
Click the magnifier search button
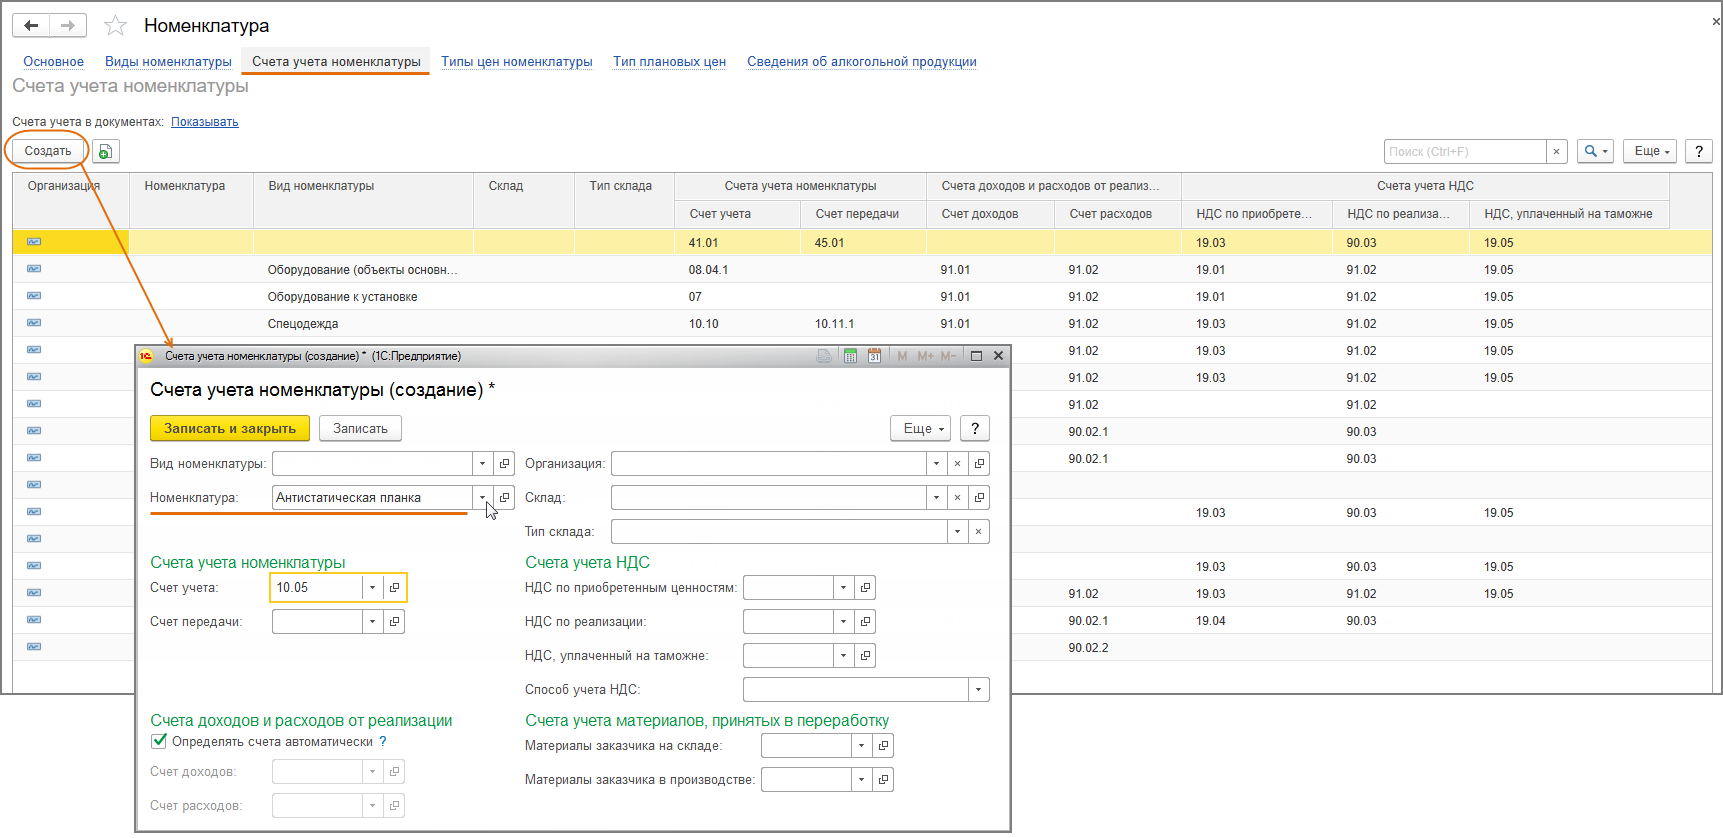(x=1595, y=151)
